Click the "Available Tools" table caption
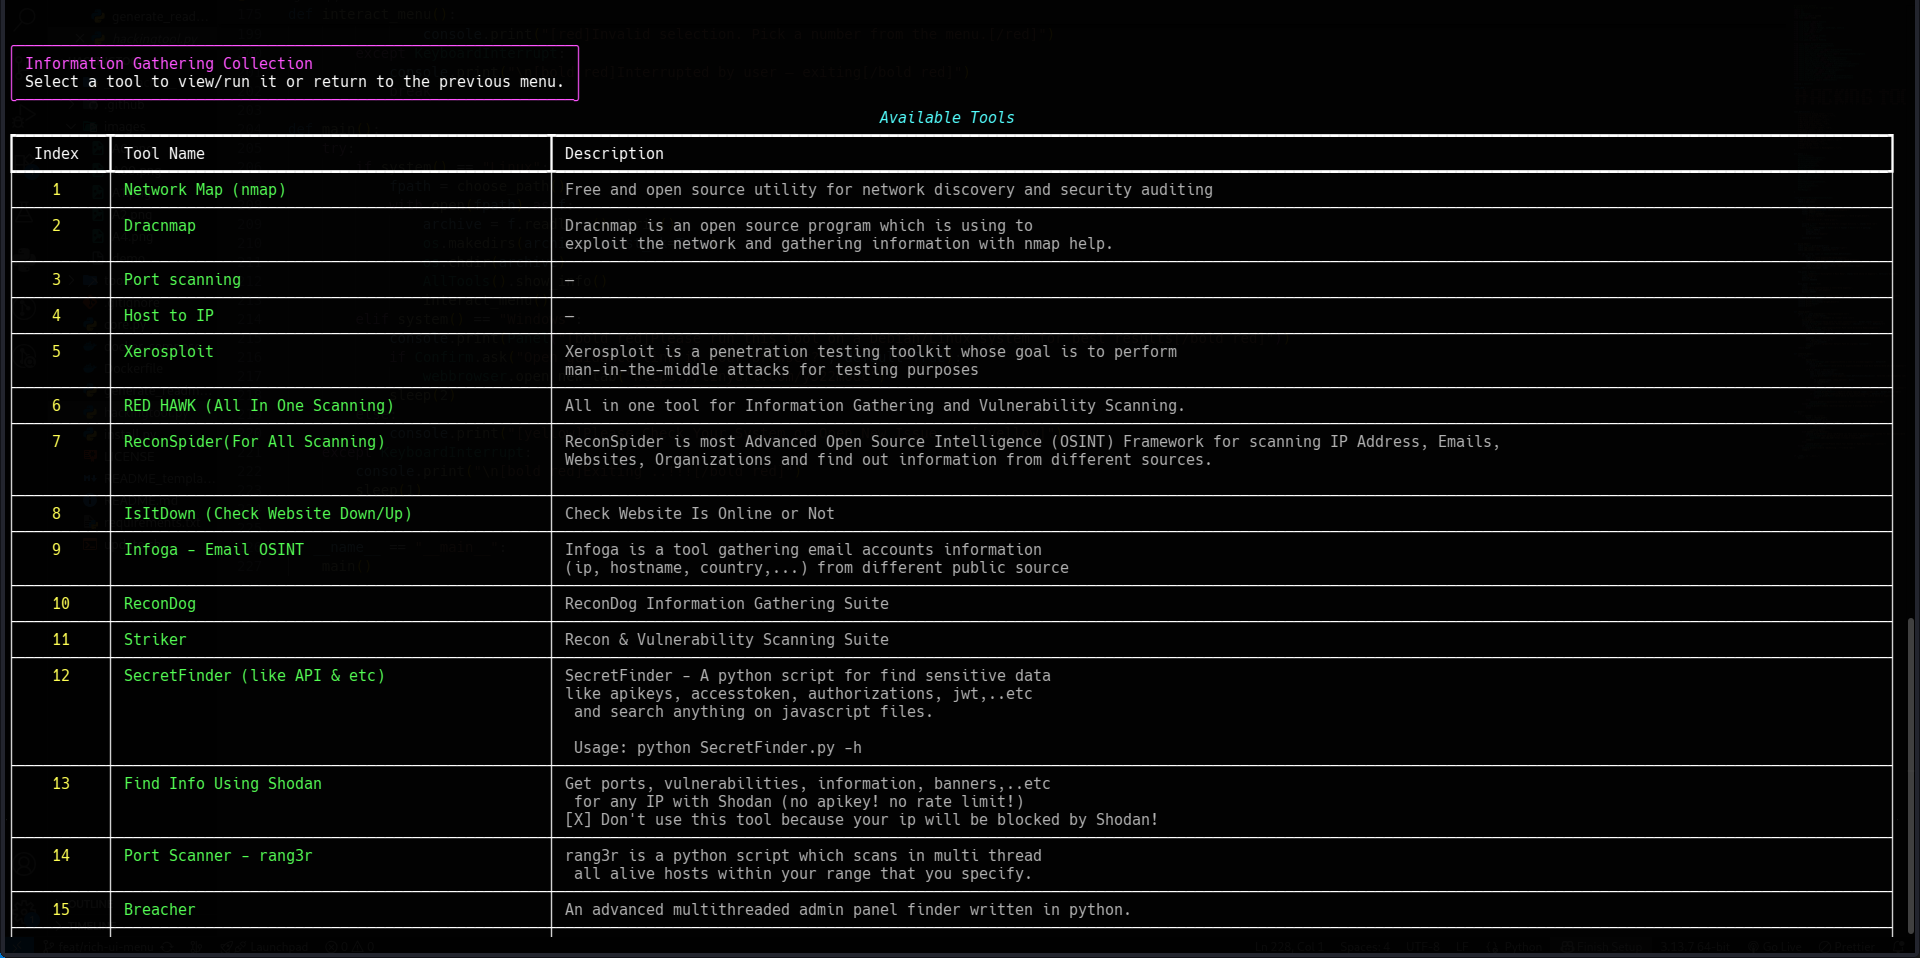The image size is (1920, 958). click(x=946, y=118)
